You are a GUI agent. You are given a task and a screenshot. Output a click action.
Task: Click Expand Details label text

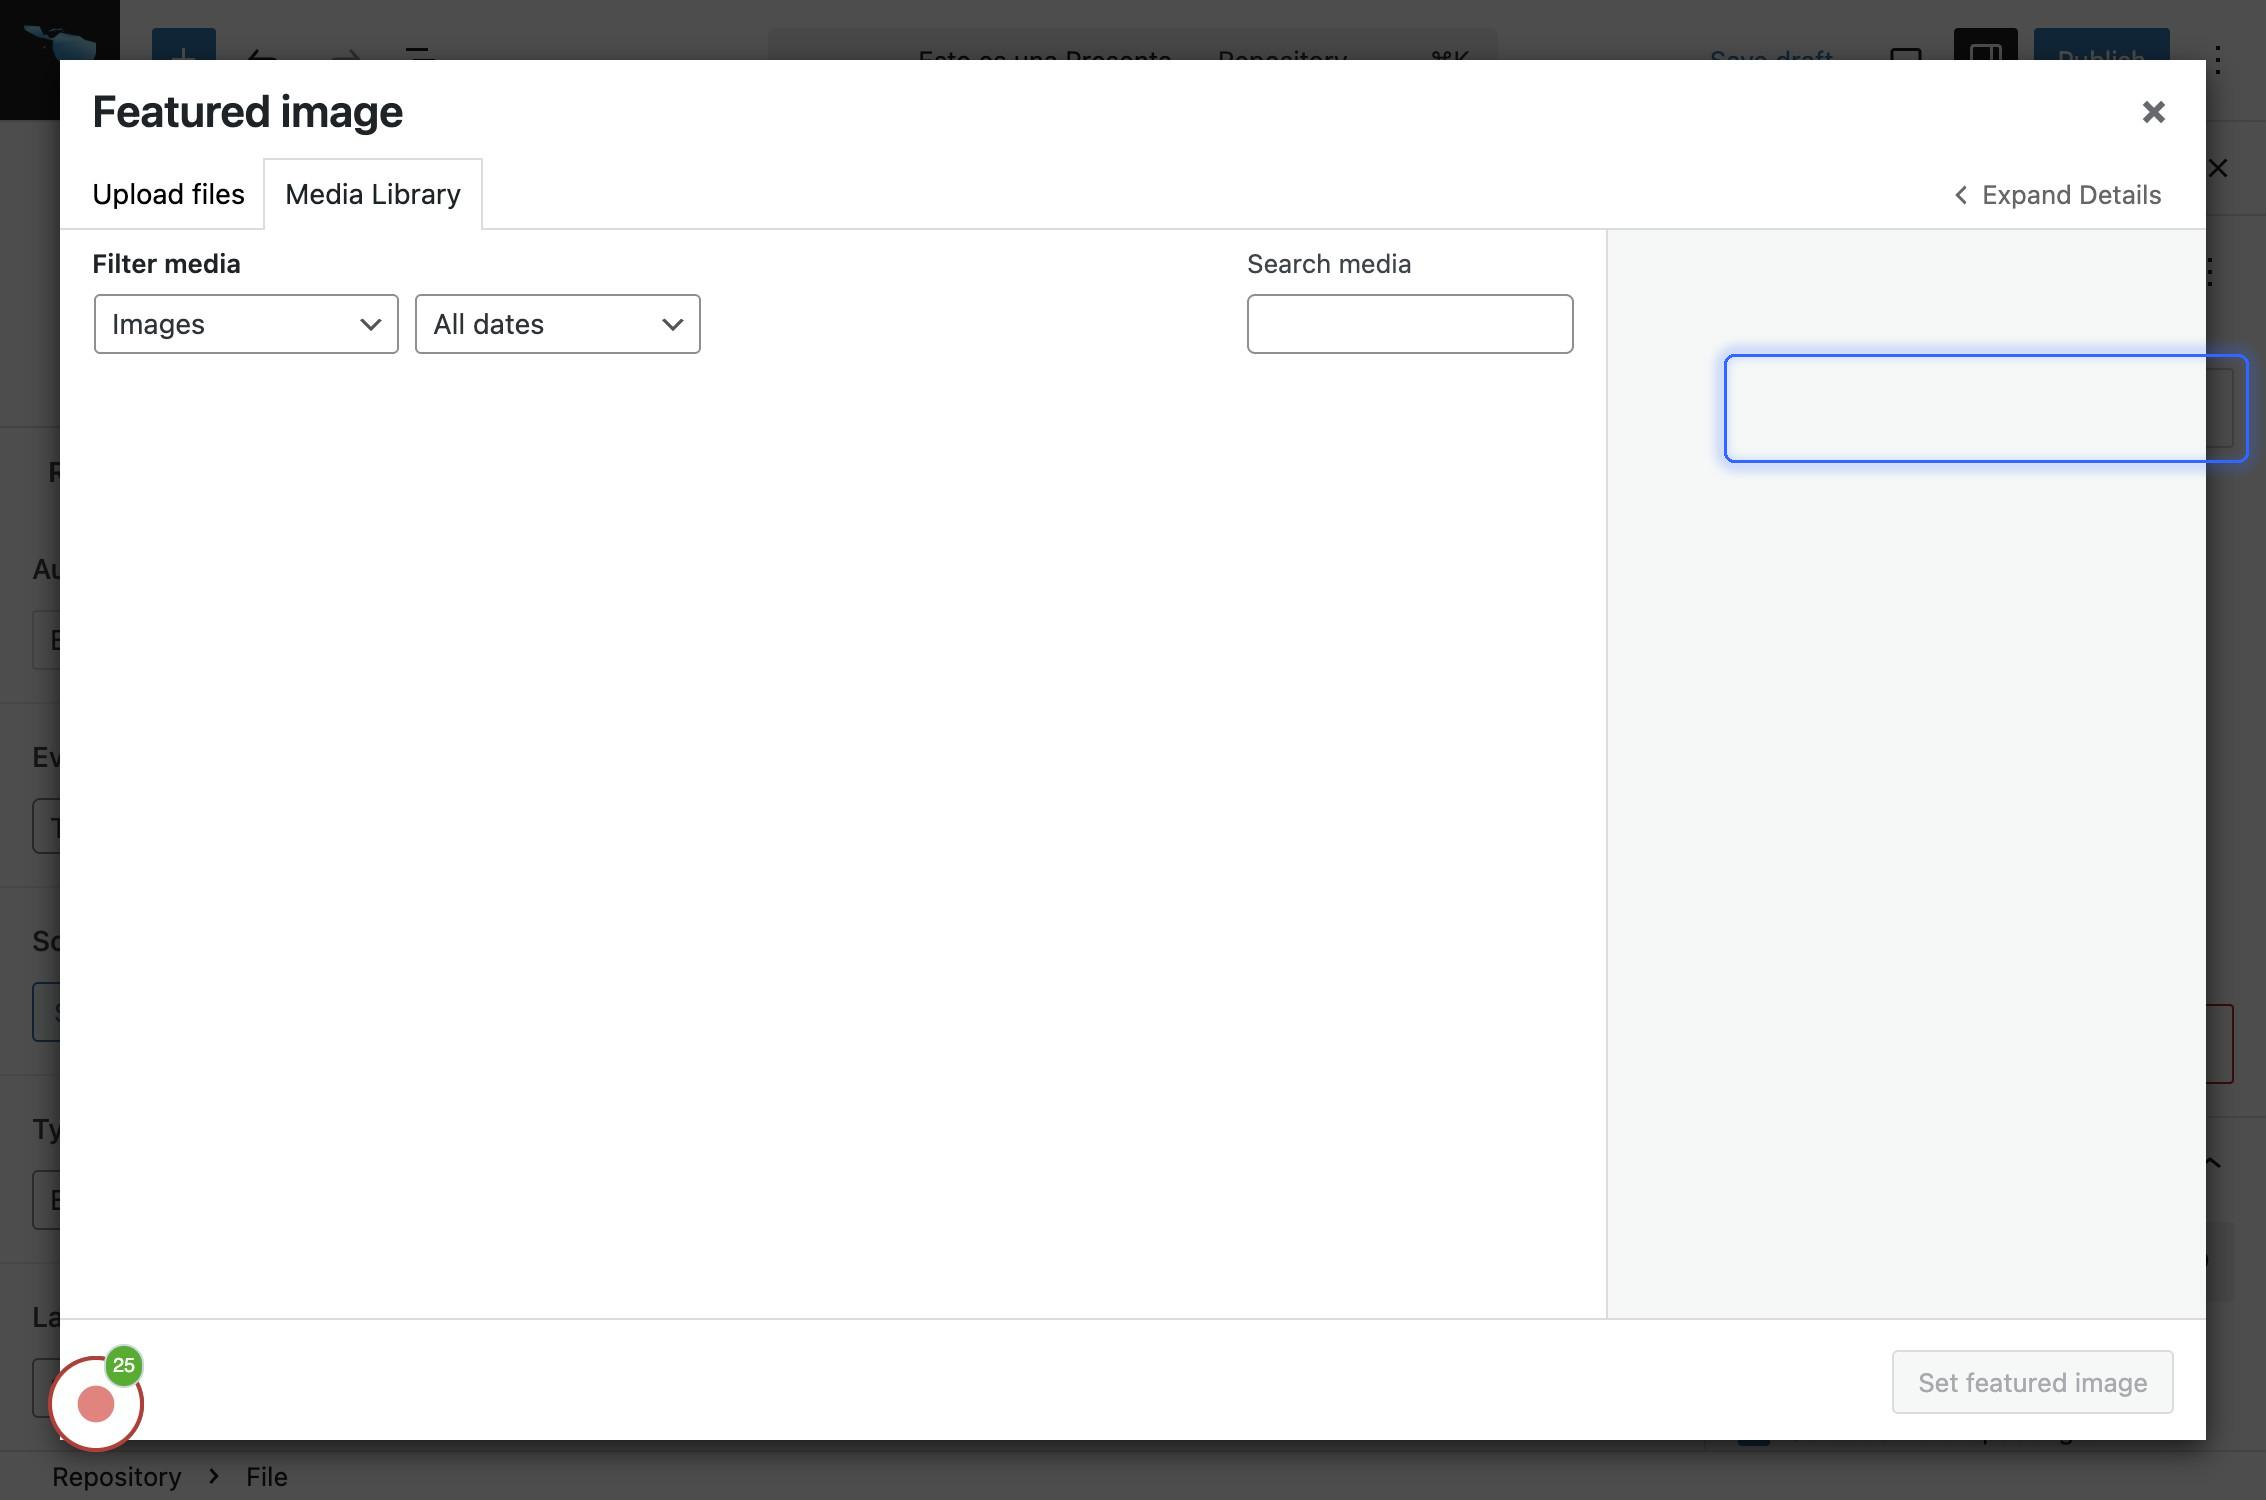coord(2071,195)
